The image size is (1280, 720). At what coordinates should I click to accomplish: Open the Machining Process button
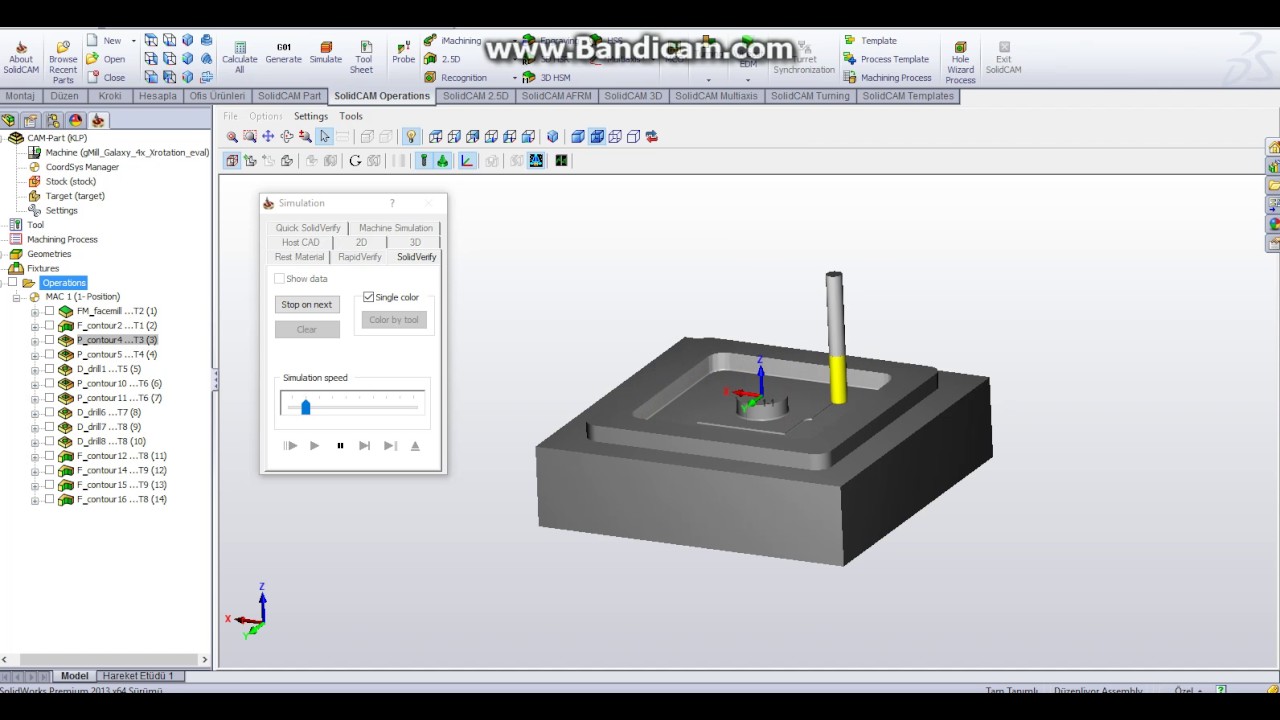[887, 78]
